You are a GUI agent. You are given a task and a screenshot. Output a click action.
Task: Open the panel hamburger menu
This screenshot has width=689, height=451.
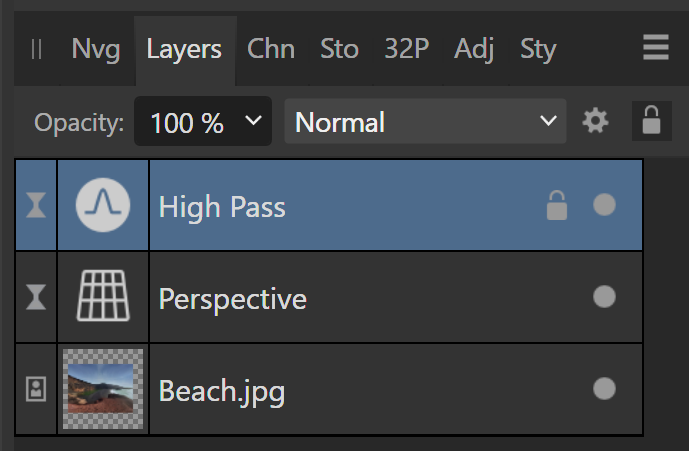click(656, 48)
